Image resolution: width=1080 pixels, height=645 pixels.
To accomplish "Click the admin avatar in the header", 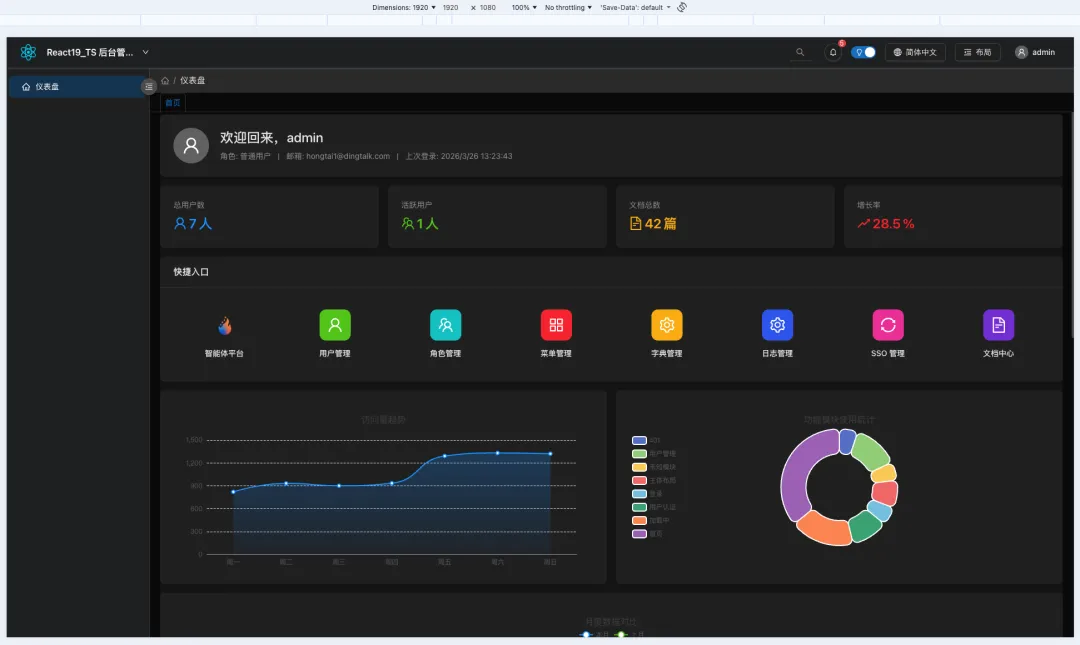I will click(1021, 52).
